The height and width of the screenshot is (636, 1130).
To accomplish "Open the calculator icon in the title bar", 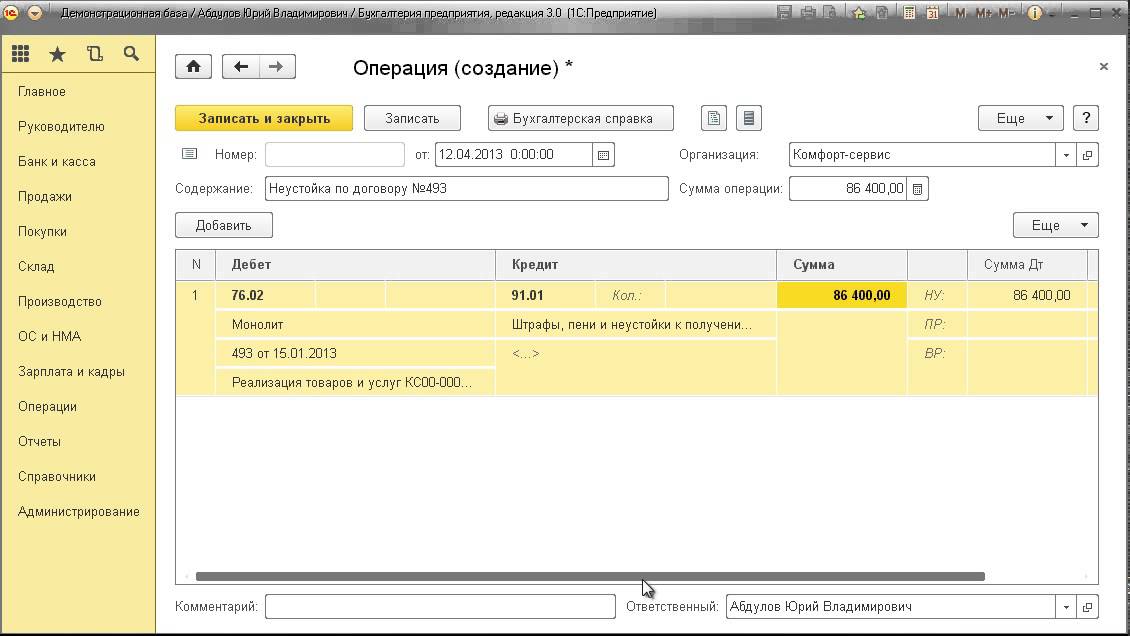I will pos(909,13).
